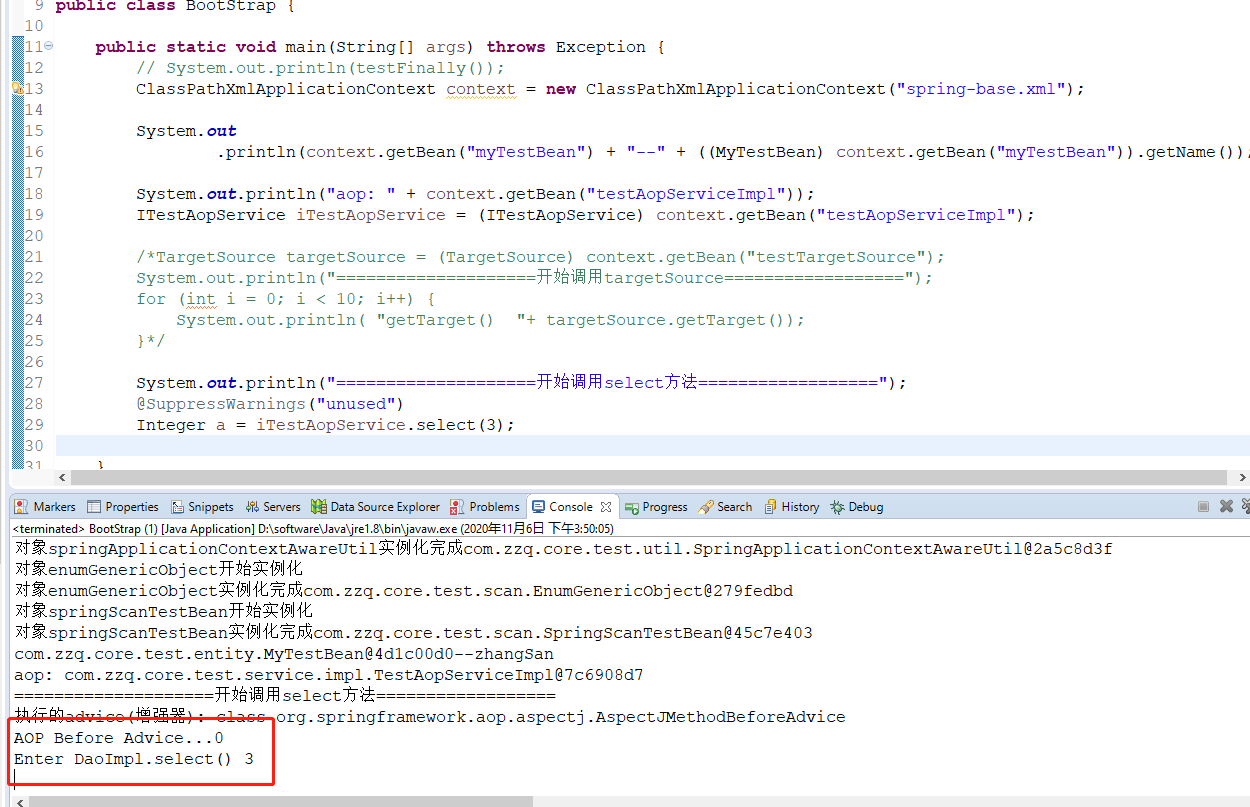Click the Markers tab icon
The image size is (1250, 807).
(23, 507)
